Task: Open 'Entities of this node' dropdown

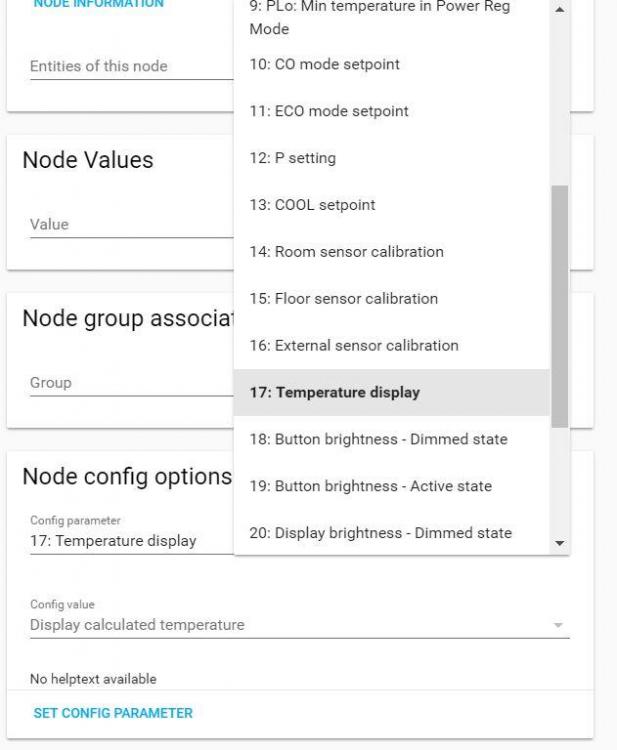Action: coord(130,66)
